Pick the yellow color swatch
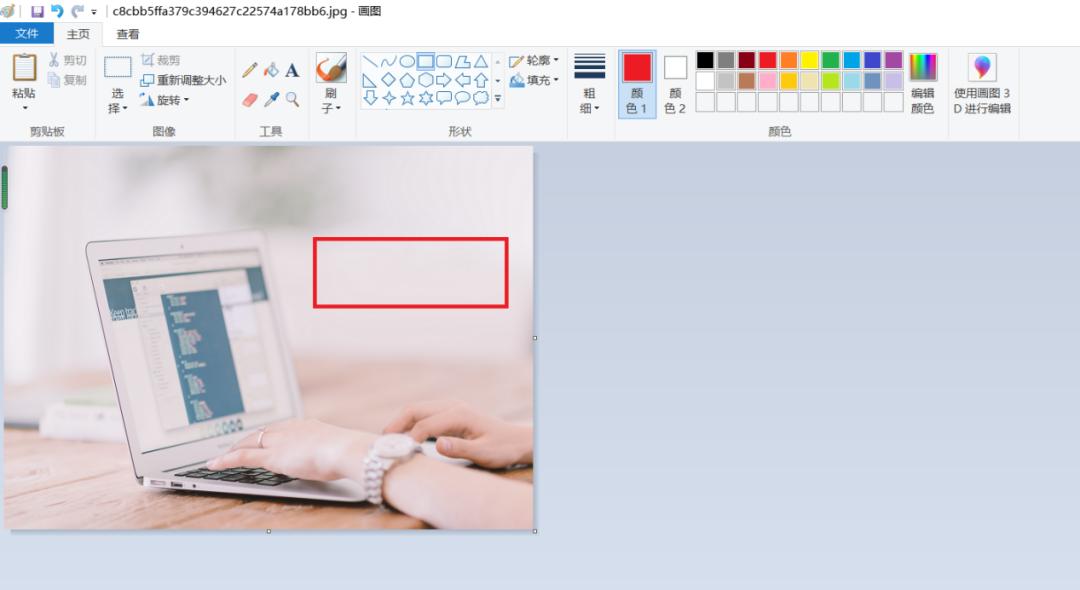The width and height of the screenshot is (1080, 590). (x=809, y=60)
